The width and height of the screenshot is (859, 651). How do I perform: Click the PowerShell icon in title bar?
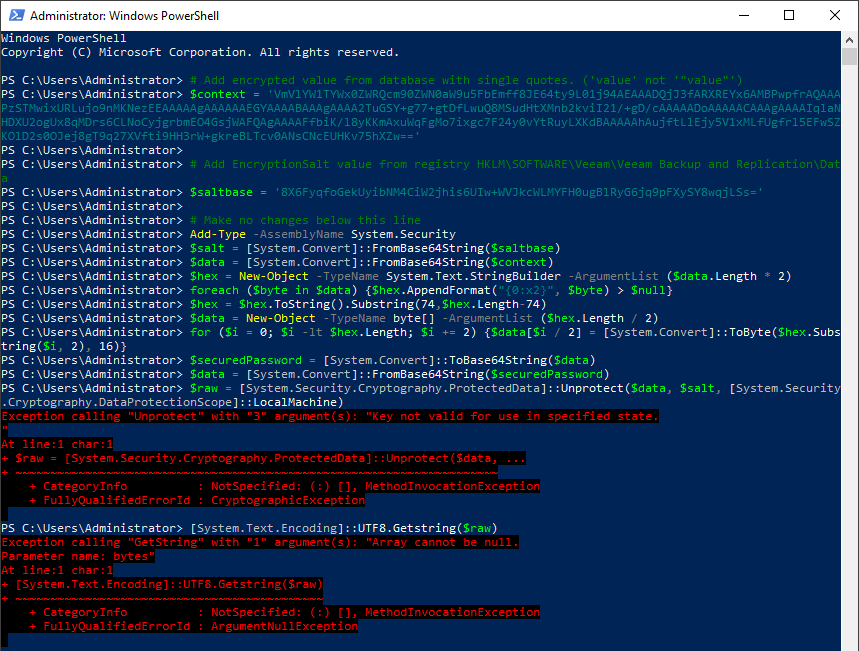tap(16, 15)
